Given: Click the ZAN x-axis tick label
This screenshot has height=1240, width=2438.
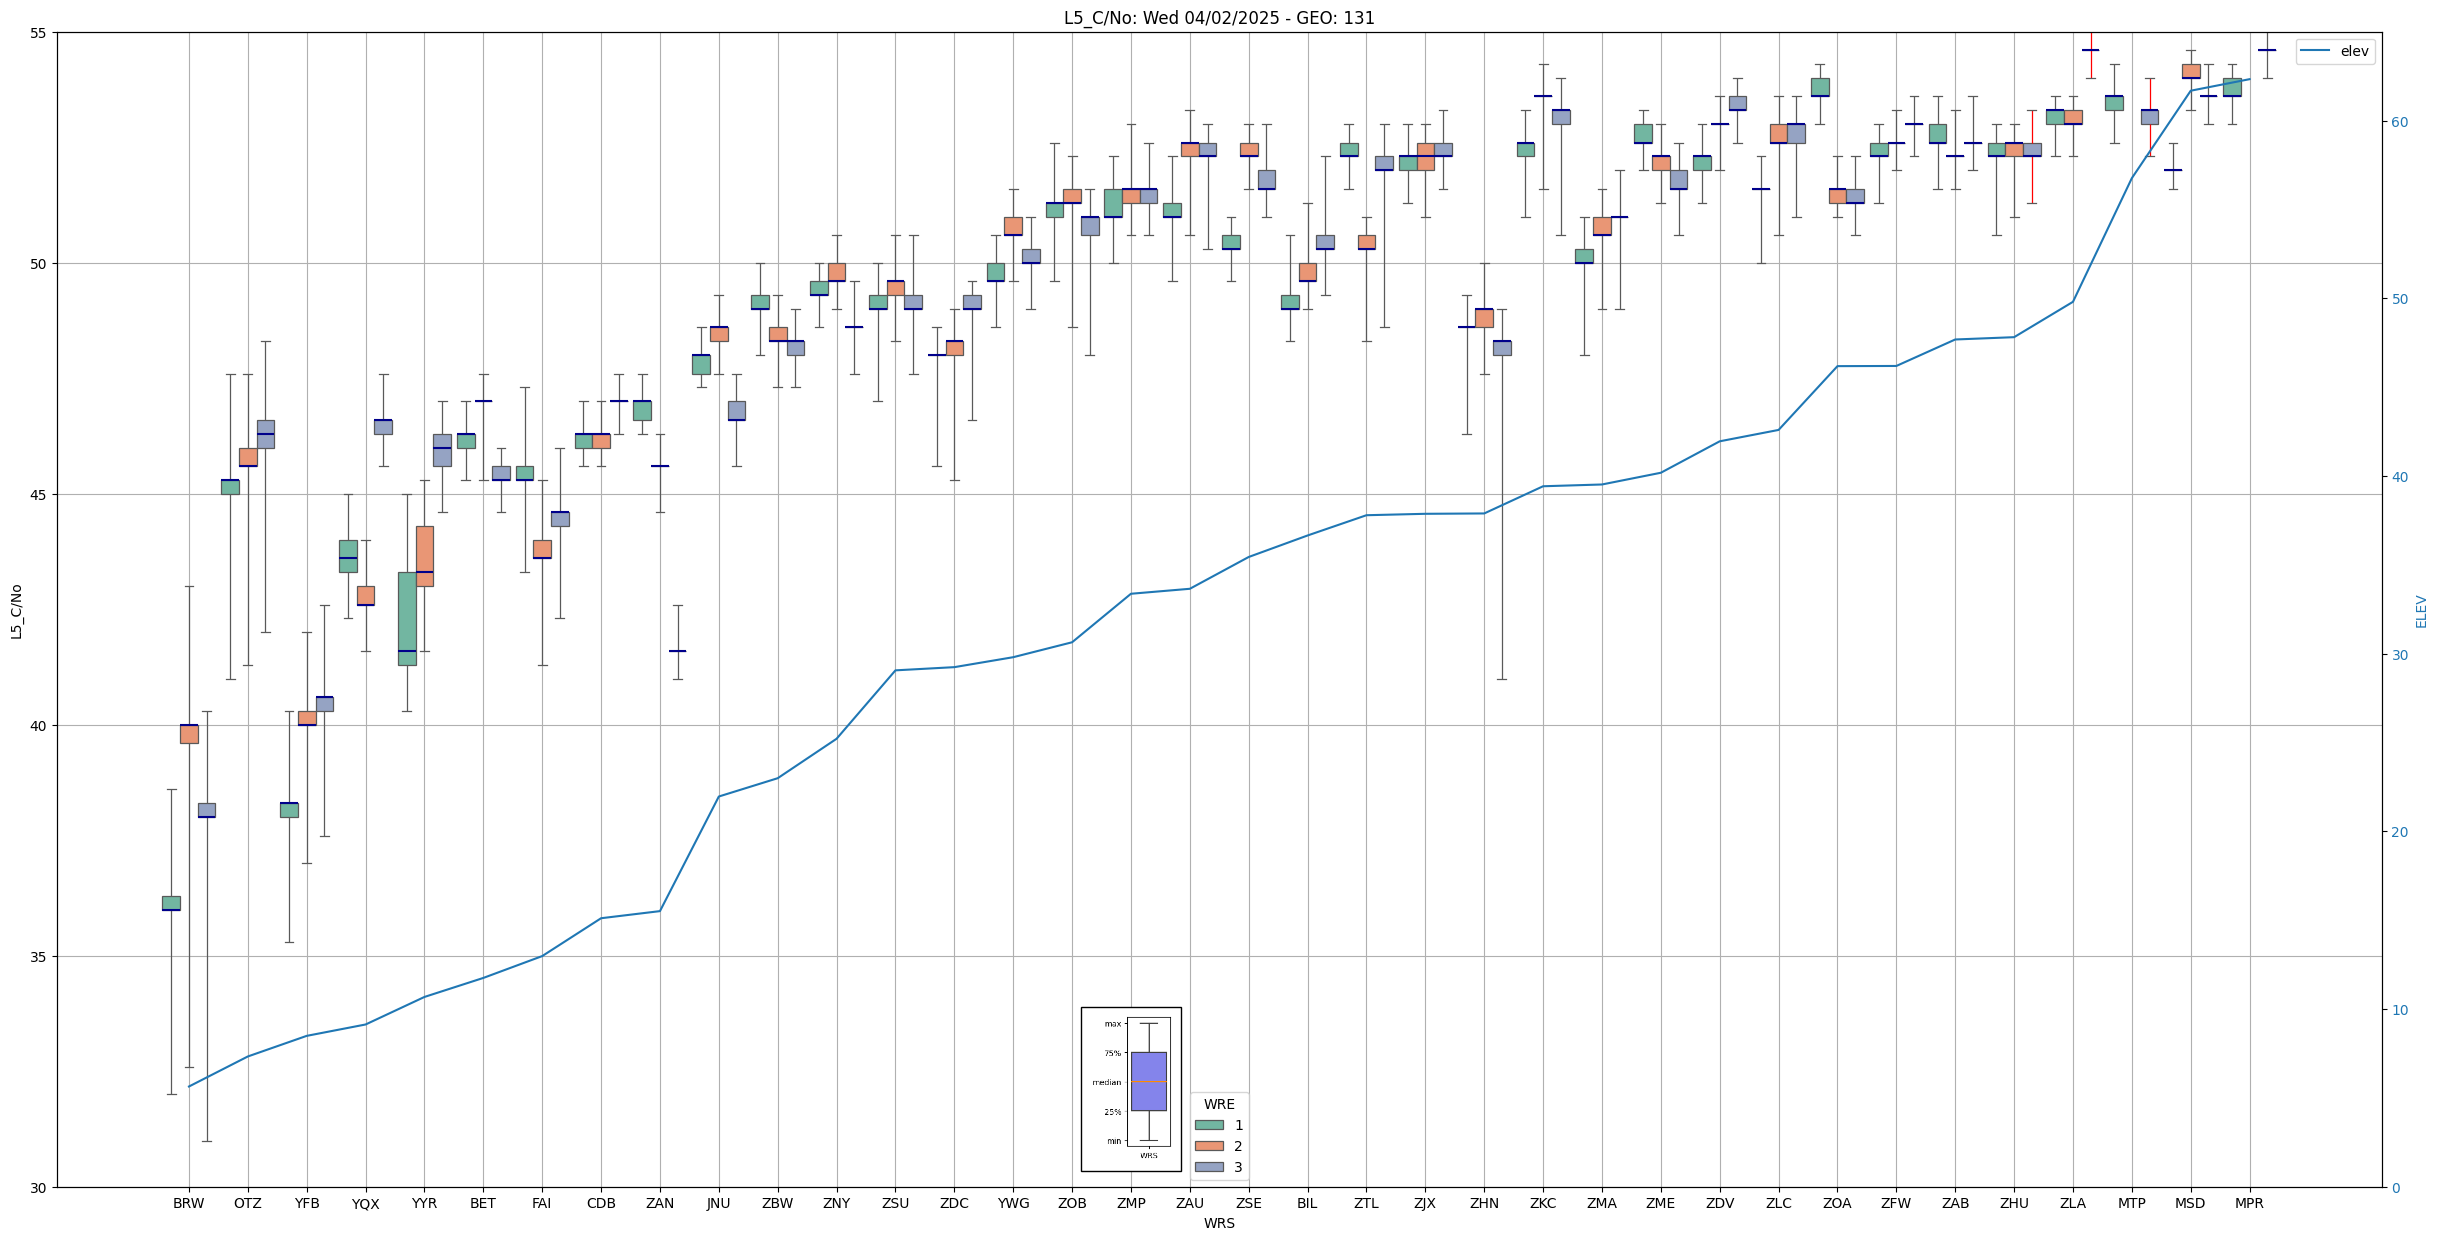Looking at the screenshot, I should click(660, 1204).
